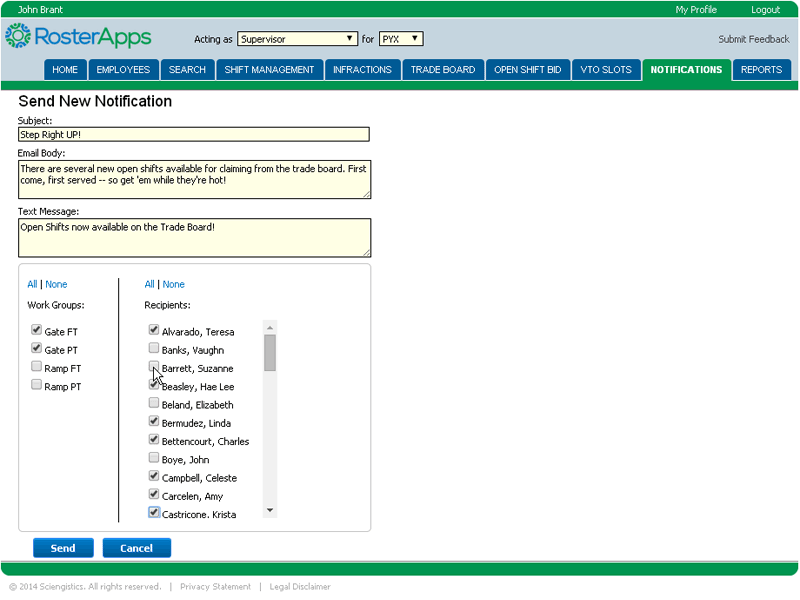The width and height of the screenshot is (800, 600).
Task: Expand the PYX location dropdown
Action: point(400,39)
